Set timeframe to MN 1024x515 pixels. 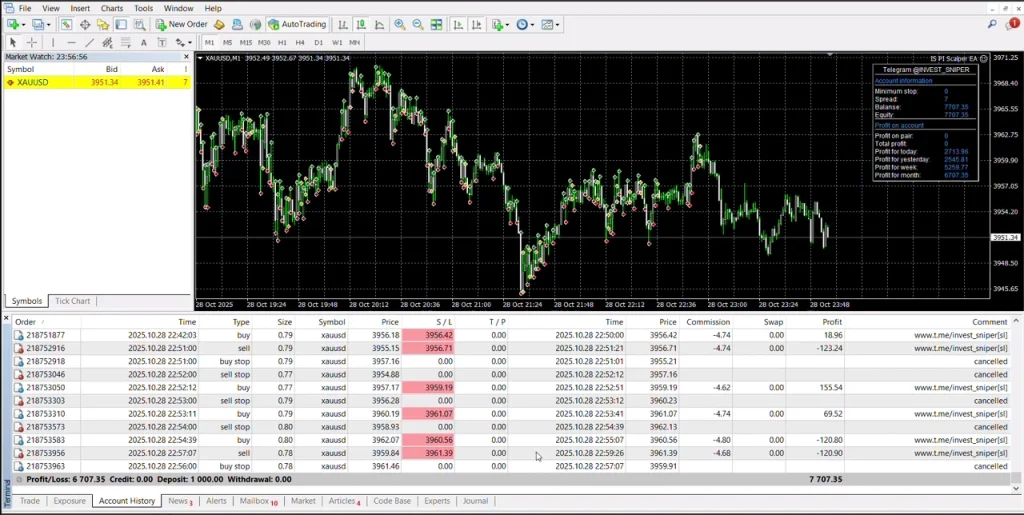[354, 42]
